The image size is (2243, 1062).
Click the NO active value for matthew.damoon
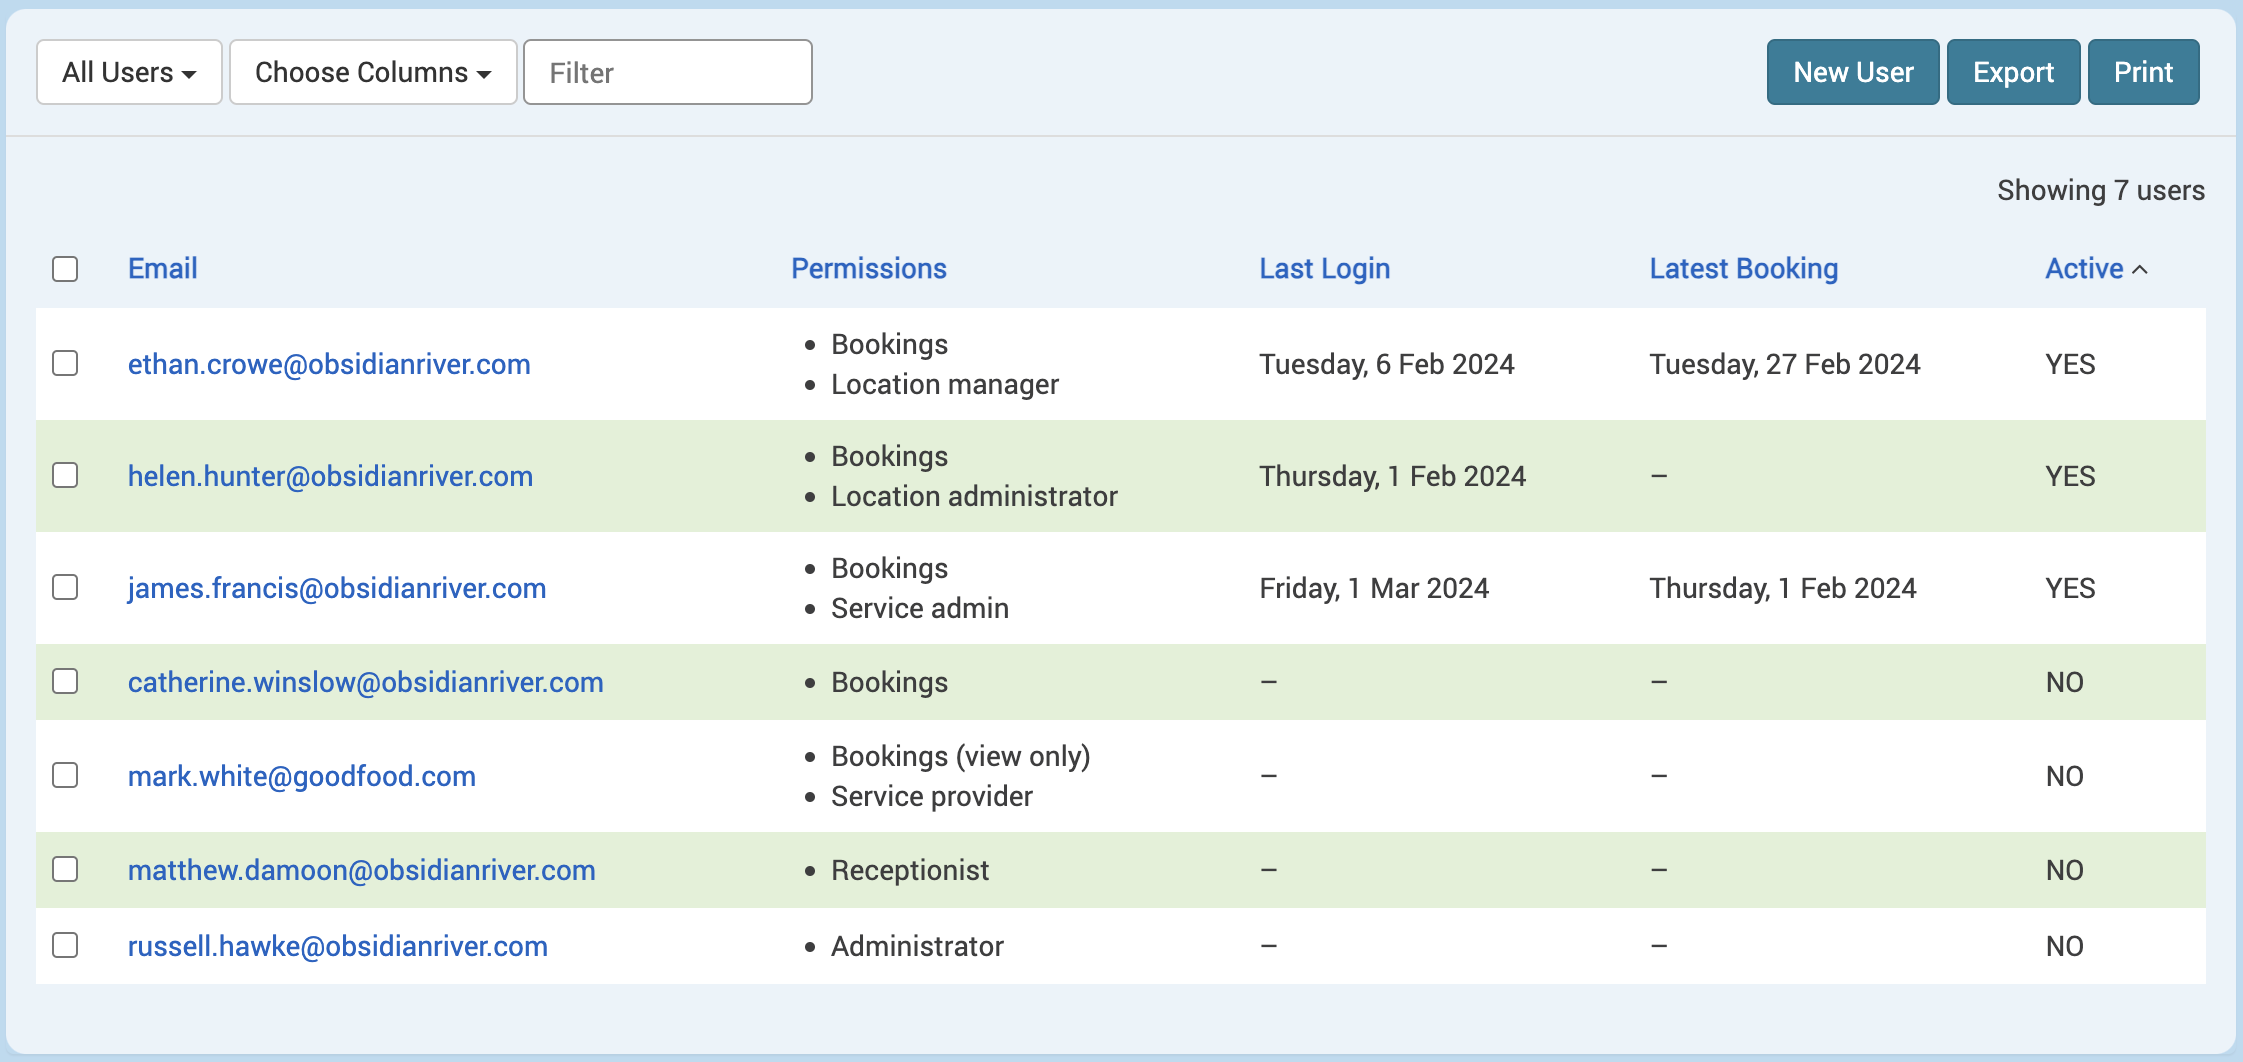click(2064, 870)
